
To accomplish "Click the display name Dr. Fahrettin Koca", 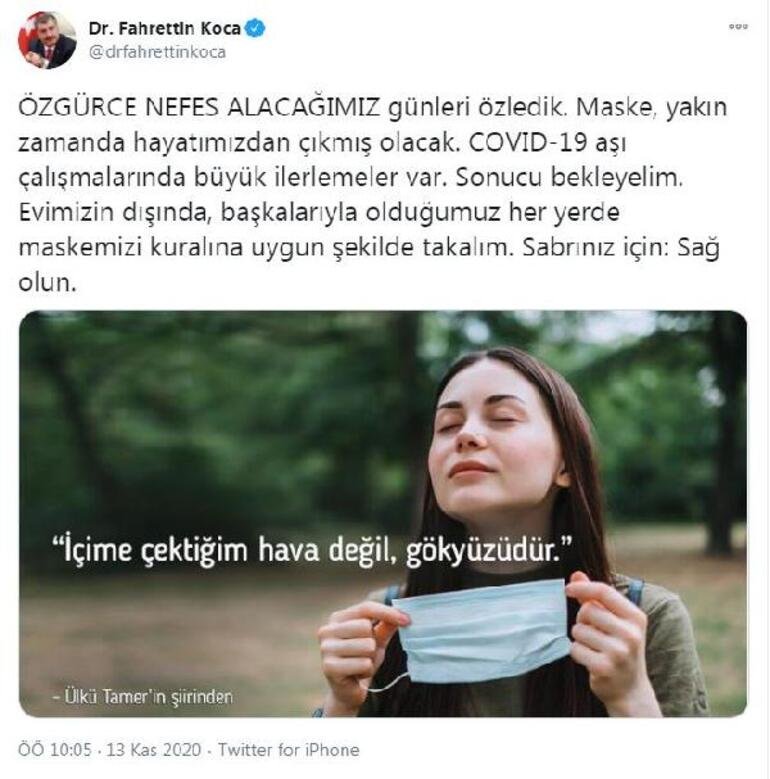I will (165, 29).
